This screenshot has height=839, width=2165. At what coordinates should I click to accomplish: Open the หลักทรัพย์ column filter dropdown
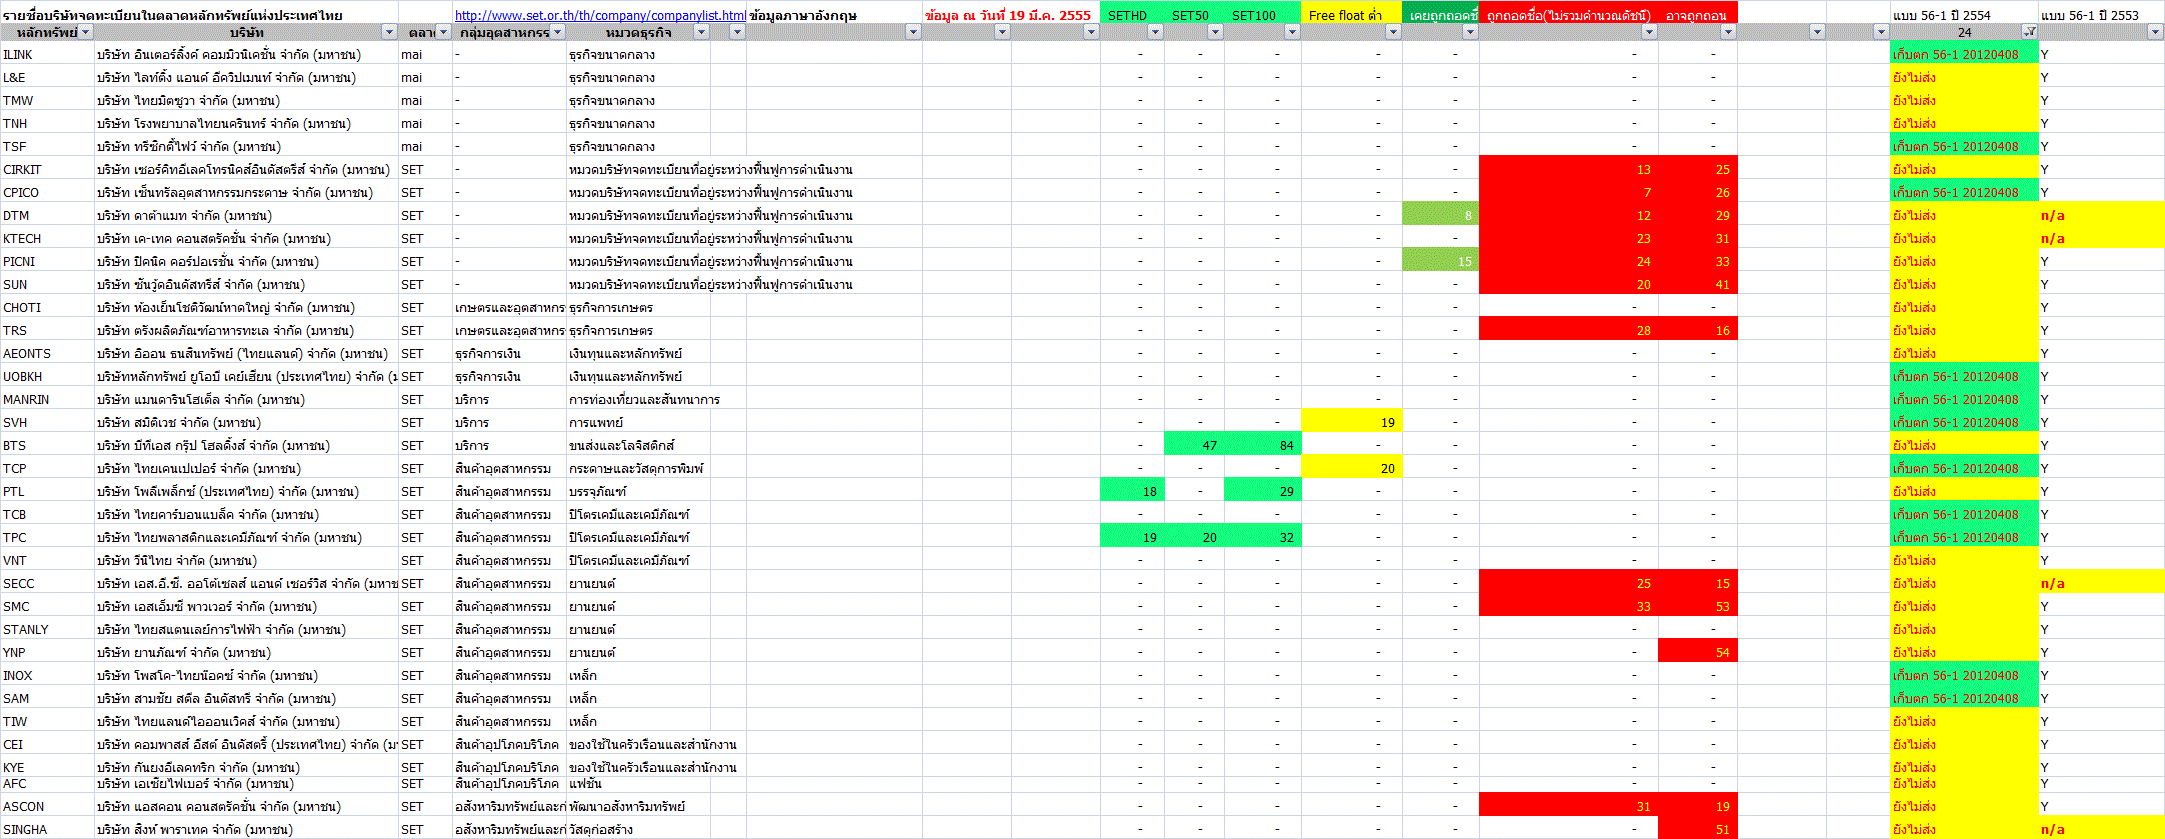86,32
